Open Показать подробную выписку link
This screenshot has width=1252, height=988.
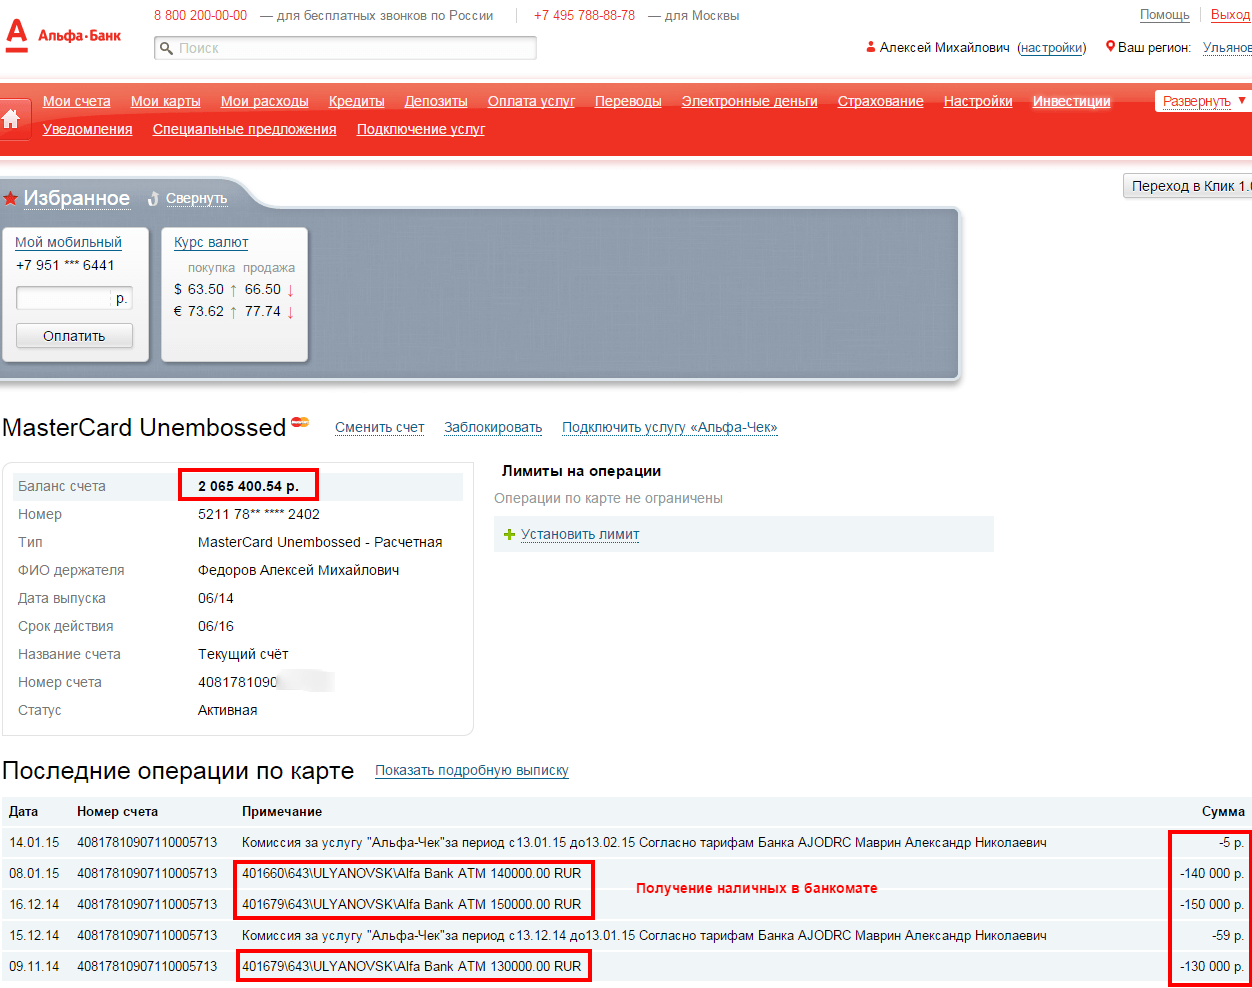point(472,771)
